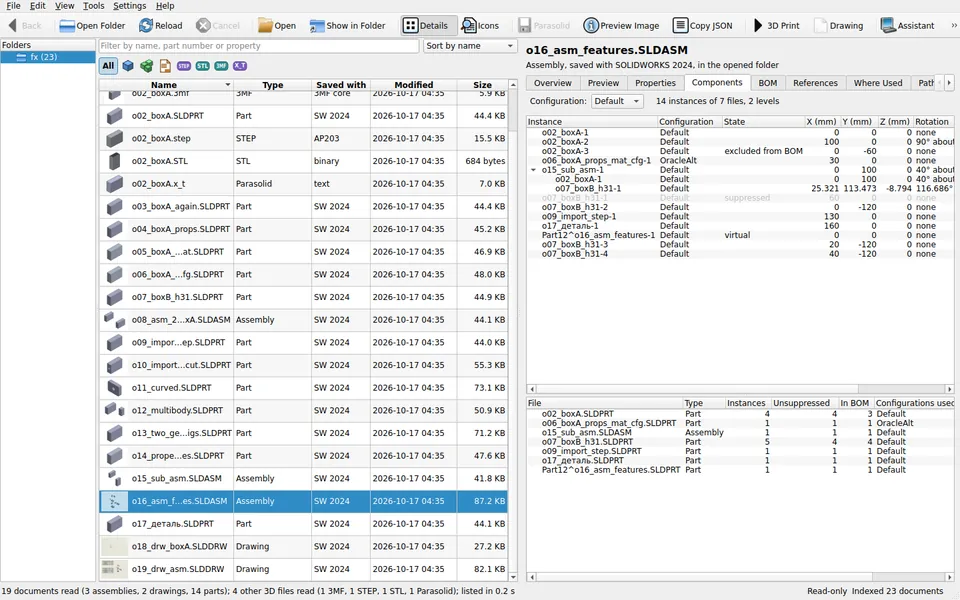Click thumbnail of o19_drw_asm.SLDDRW row
Image resolution: width=960 pixels, height=600 pixels.
pos(114,569)
